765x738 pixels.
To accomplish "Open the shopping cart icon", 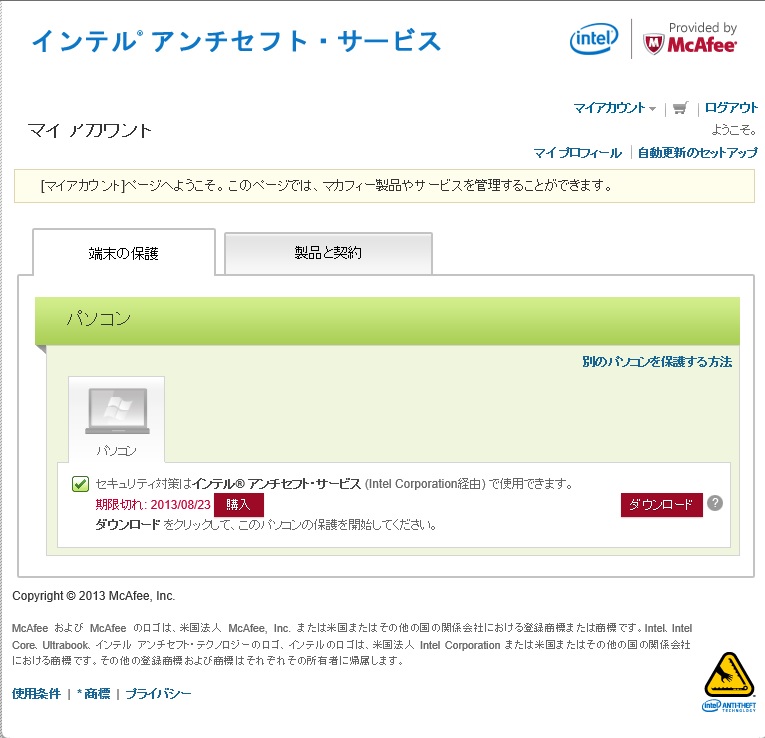I will tap(681, 108).
